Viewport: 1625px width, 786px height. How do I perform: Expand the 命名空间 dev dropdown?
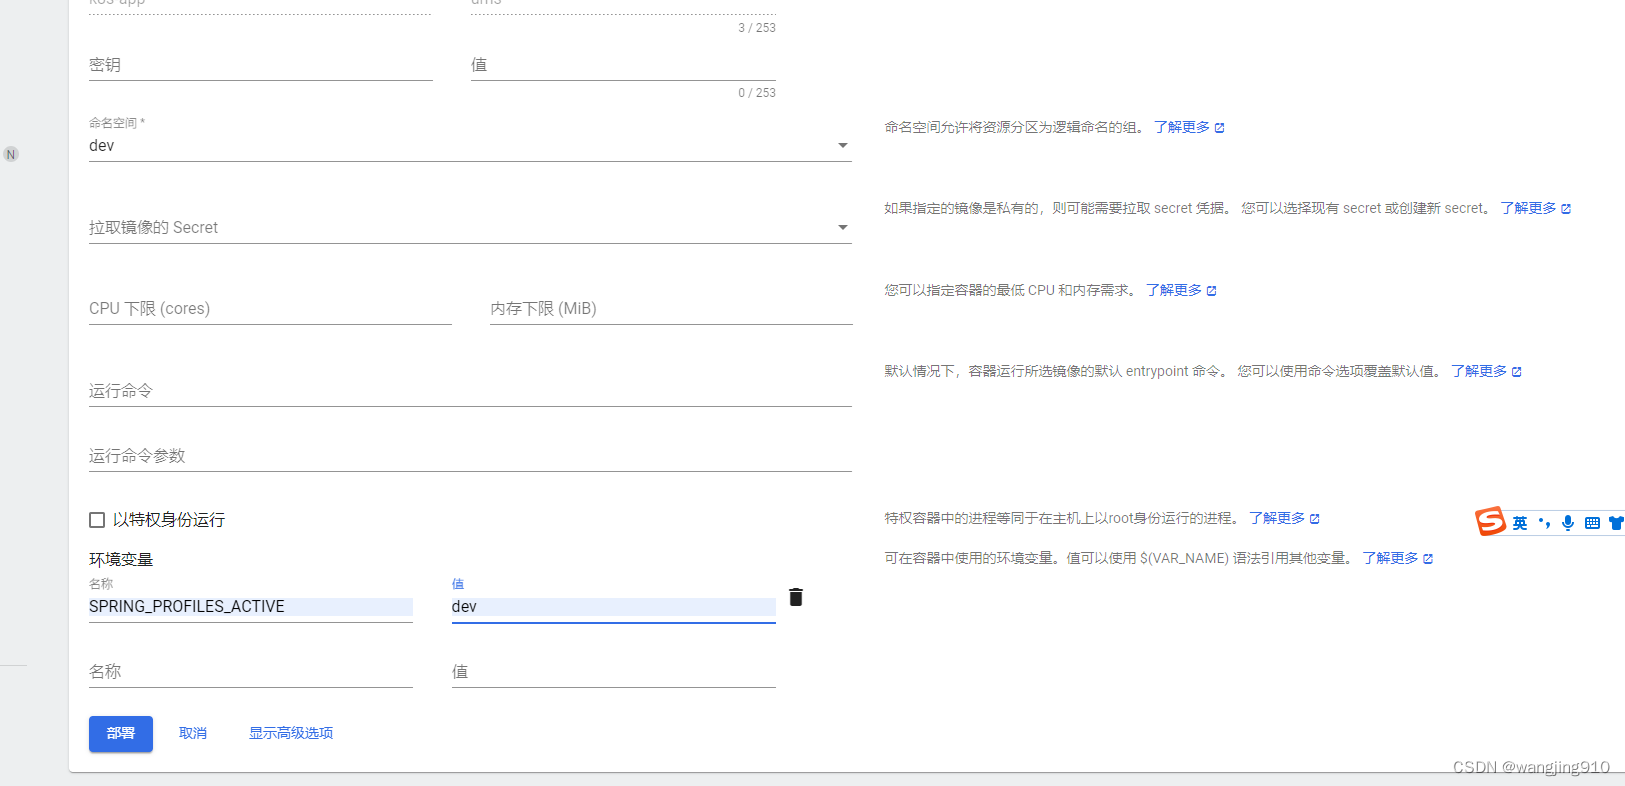point(470,146)
